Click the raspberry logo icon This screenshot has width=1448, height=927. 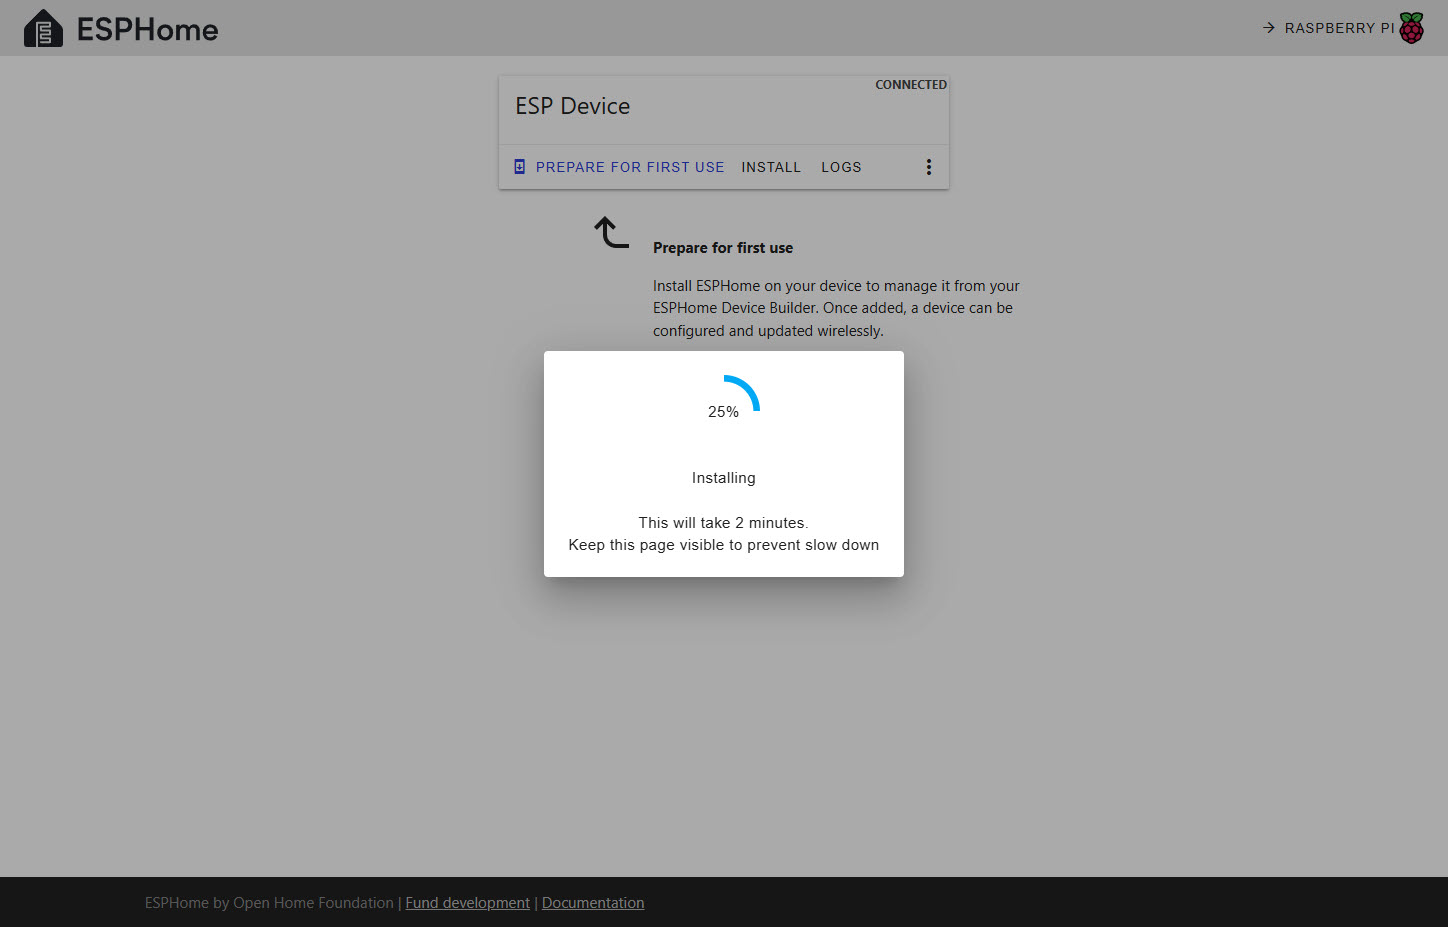[1411, 28]
